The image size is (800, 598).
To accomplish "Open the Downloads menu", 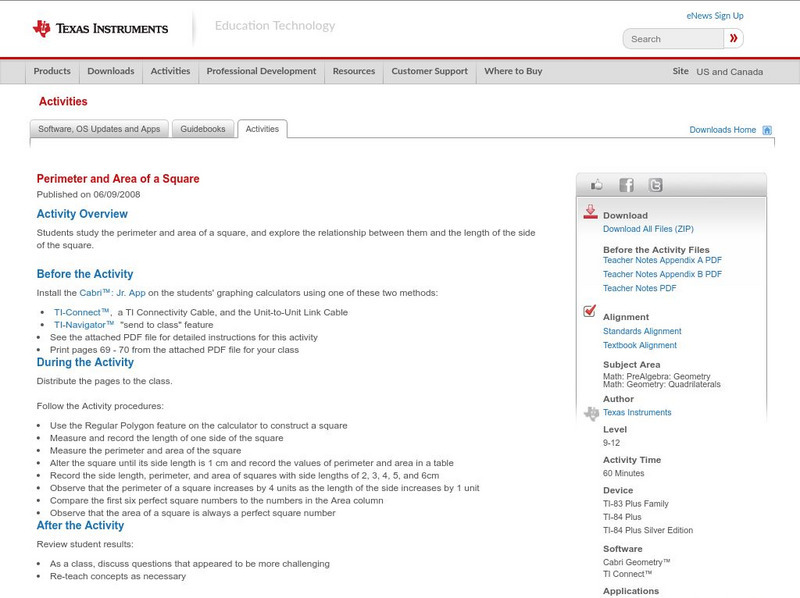I will click(111, 71).
